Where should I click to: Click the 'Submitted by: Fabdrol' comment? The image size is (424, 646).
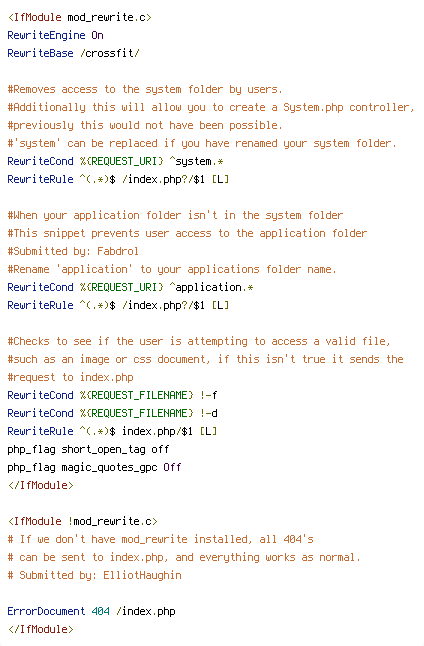[73, 251]
